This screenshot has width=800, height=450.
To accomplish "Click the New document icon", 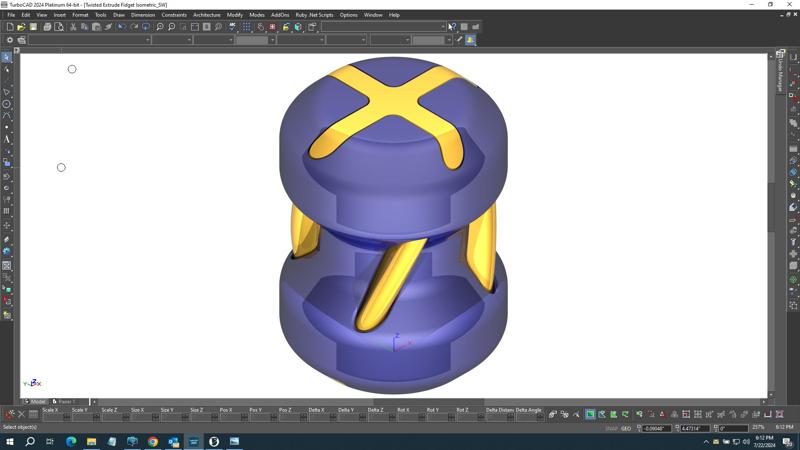I will (x=10, y=27).
